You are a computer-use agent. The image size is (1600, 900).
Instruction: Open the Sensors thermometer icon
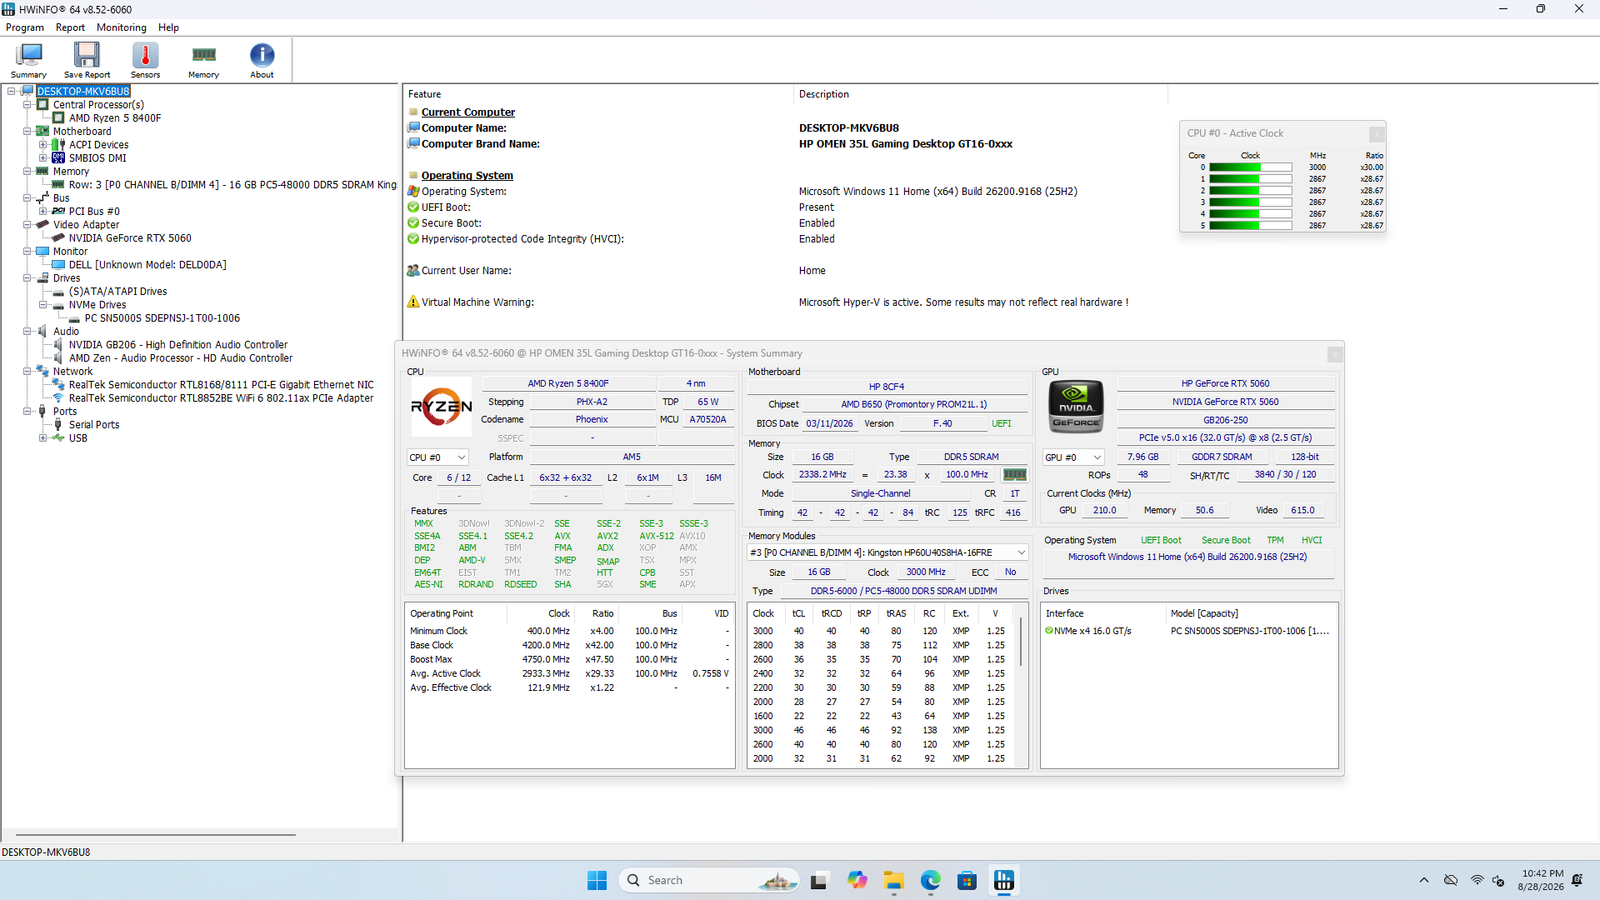145,60
